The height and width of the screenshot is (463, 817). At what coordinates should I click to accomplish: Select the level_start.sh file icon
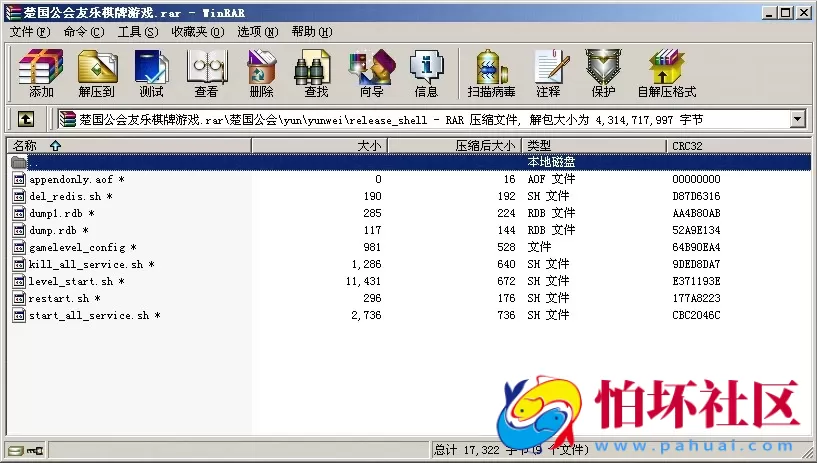[x=19, y=281]
